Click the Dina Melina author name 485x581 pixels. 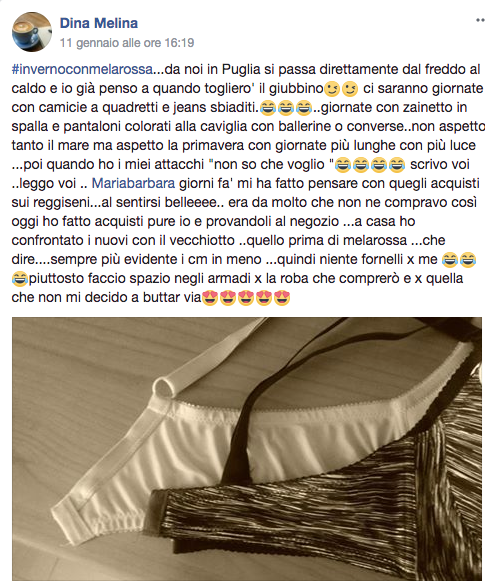[x=99, y=23]
